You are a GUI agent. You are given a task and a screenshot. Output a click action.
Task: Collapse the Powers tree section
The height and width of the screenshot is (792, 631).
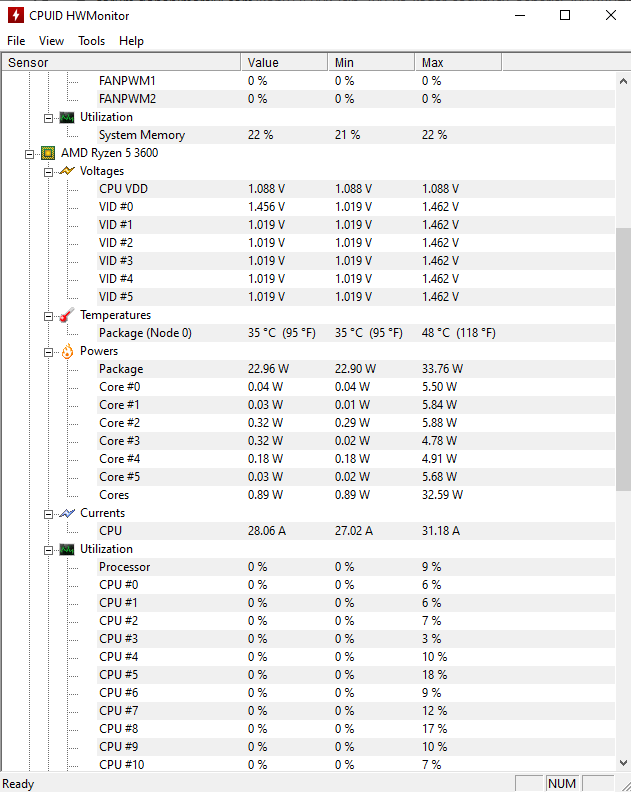pyautogui.click(x=49, y=351)
